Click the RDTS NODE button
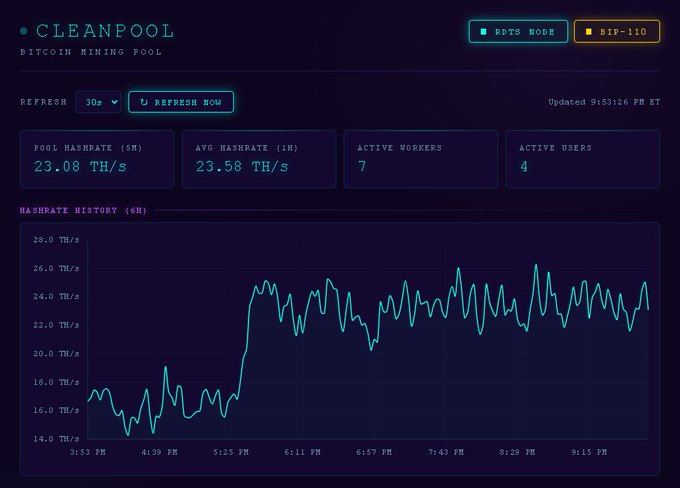The width and height of the screenshot is (680, 488). point(518,32)
